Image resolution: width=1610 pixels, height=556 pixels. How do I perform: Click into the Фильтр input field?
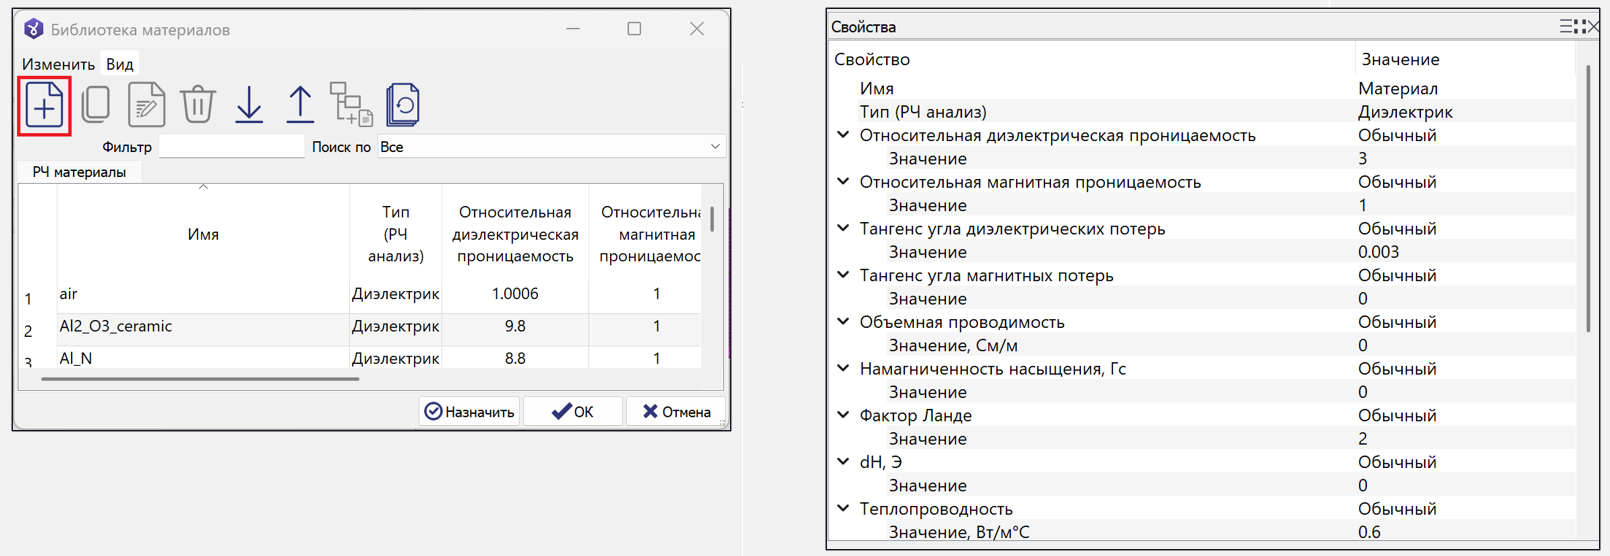[x=231, y=147]
